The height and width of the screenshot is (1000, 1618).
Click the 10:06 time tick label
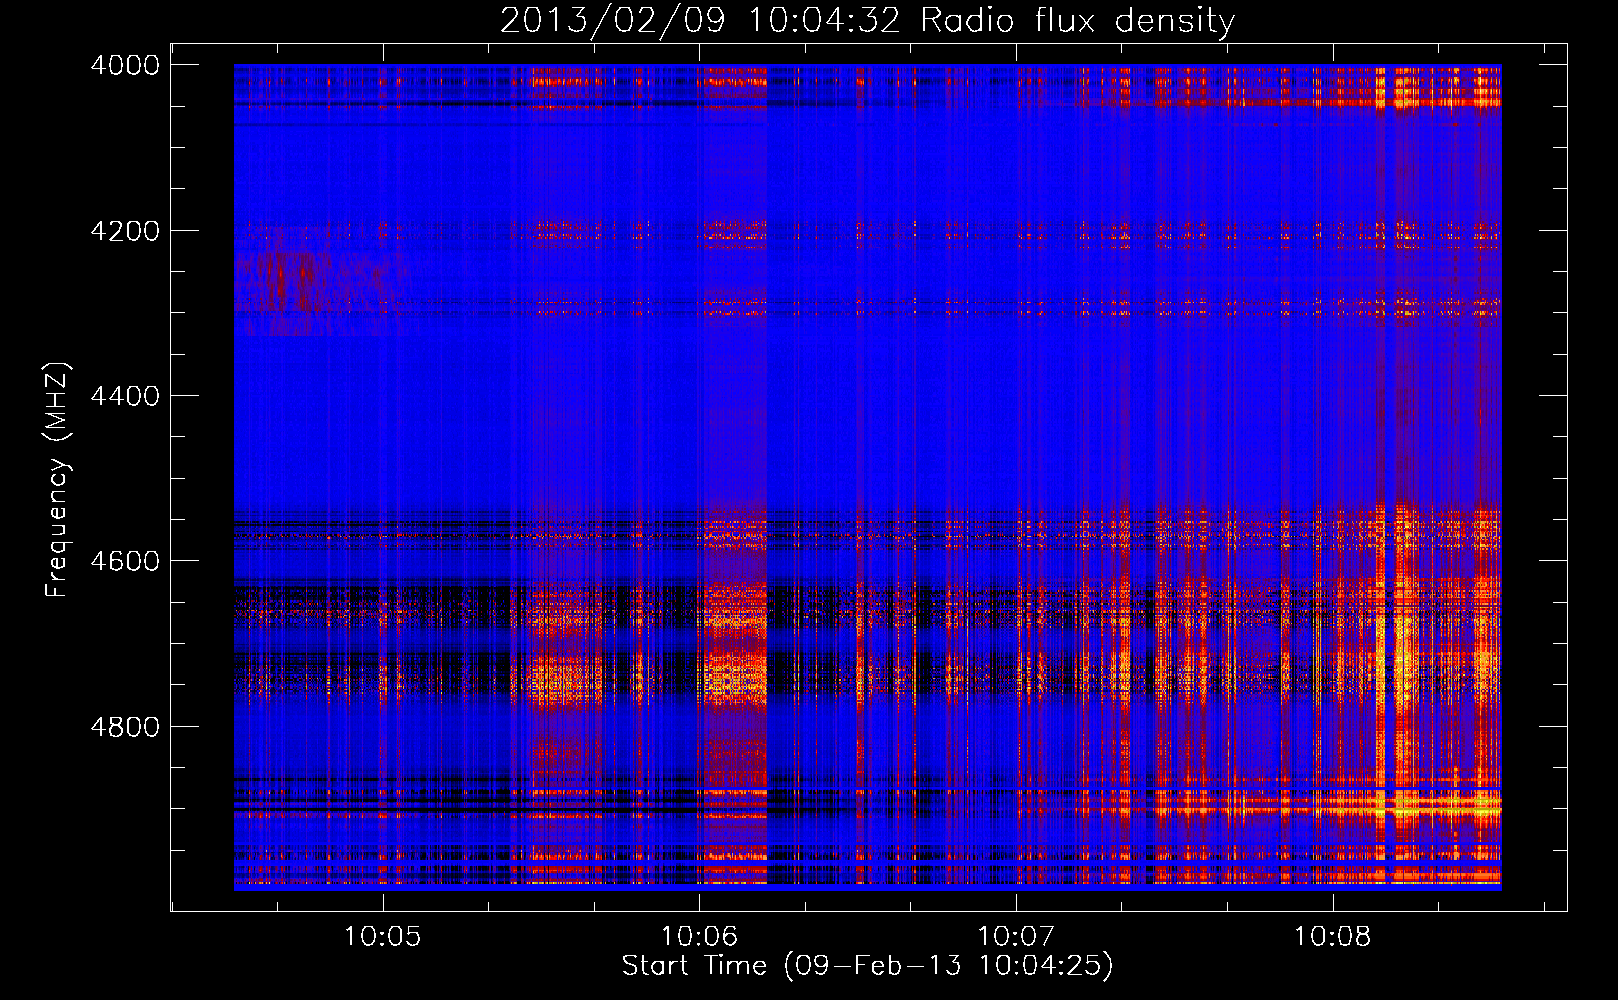(x=699, y=936)
